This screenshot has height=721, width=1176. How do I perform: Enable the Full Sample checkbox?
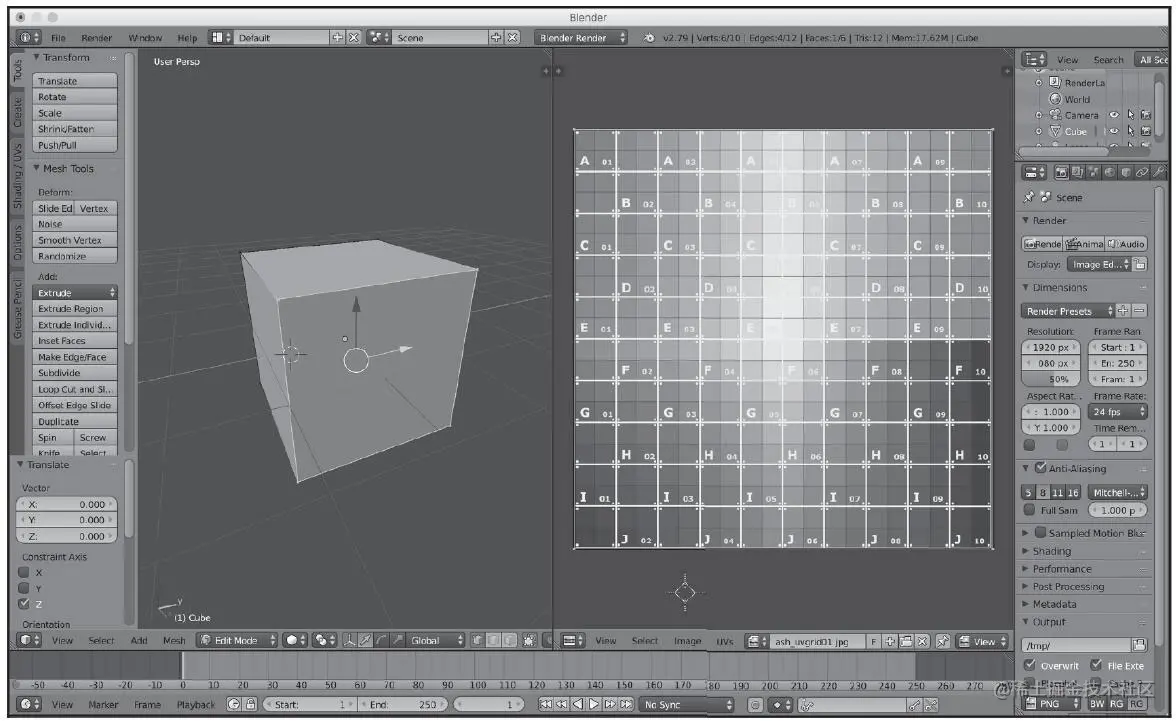[1030, 509]
